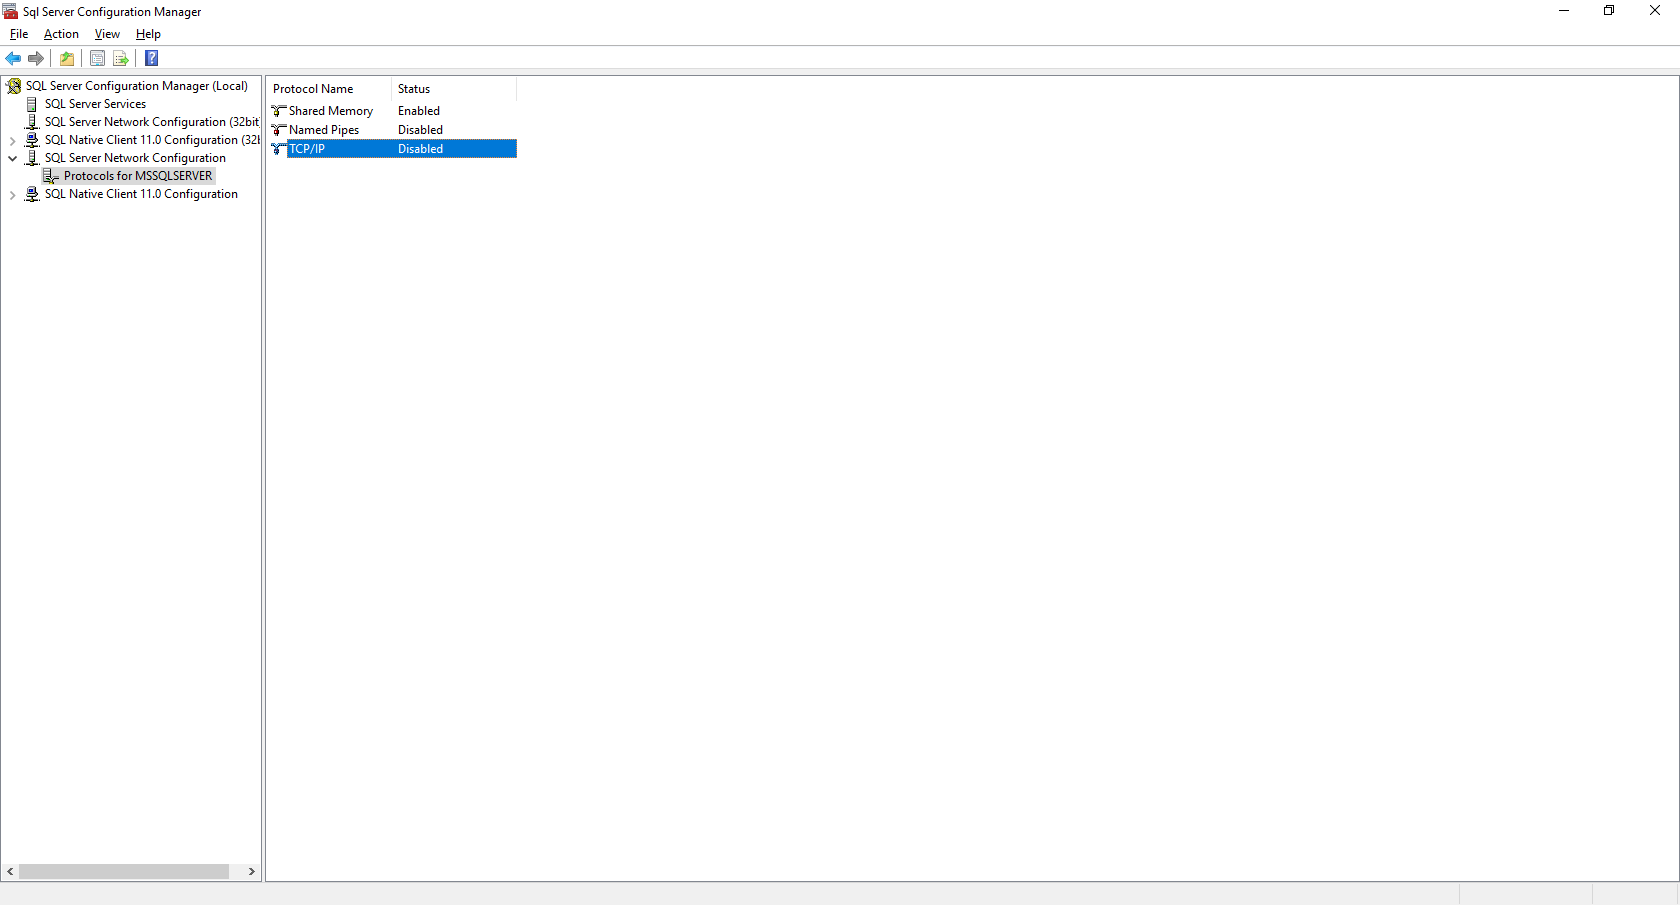Click the tree pane scroll right arrow
Screen dimensions: 1680x905
click(251, 872)
